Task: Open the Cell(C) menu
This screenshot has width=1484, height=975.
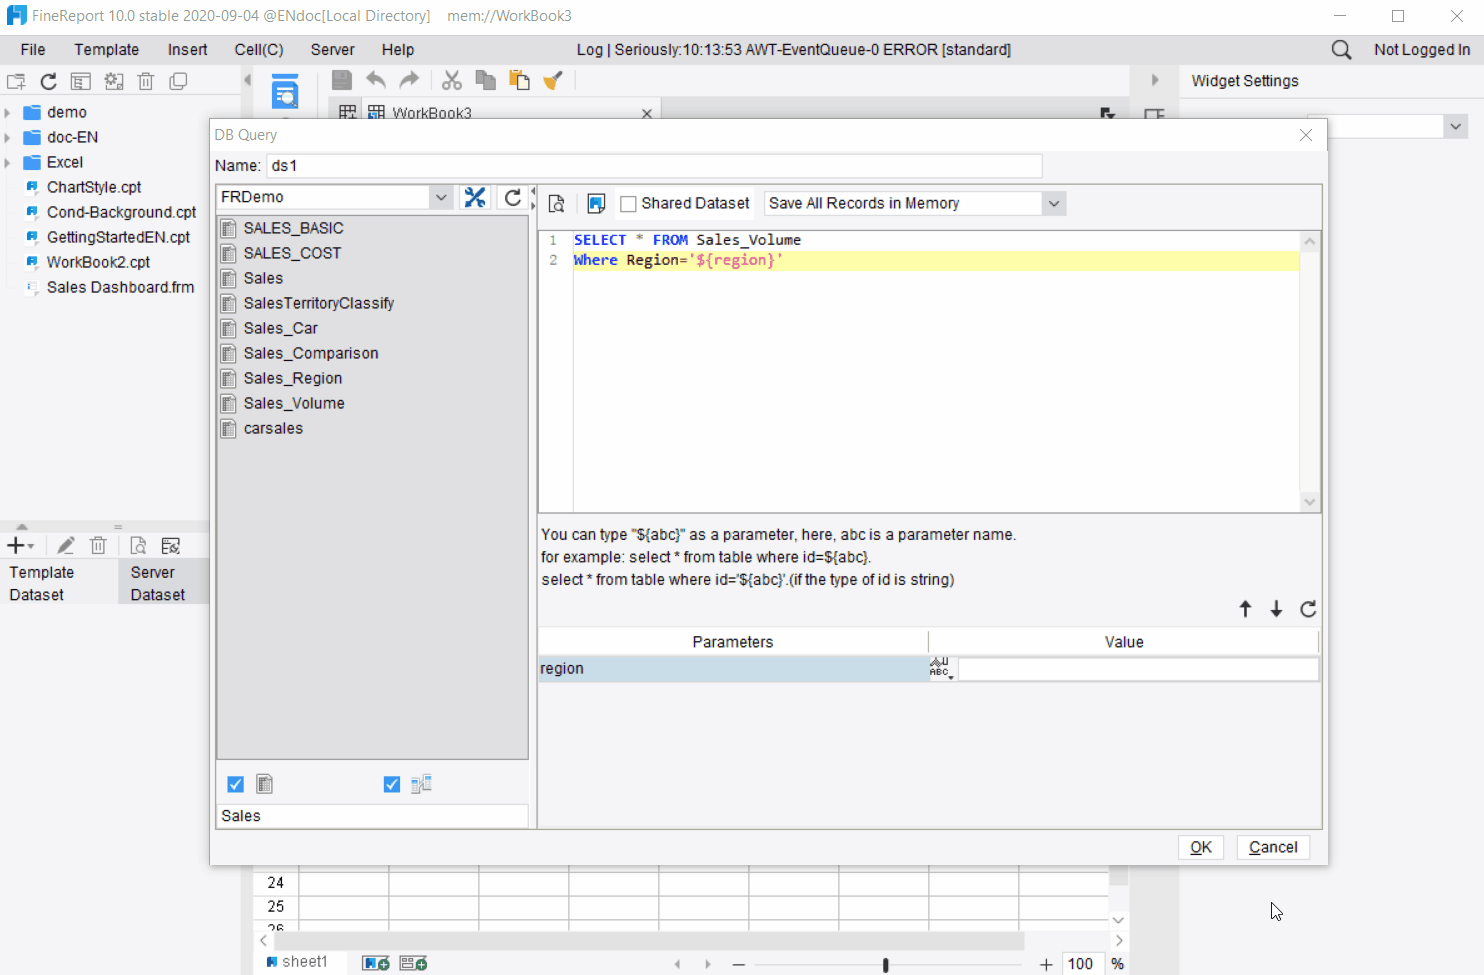Action: click(259, 49)
